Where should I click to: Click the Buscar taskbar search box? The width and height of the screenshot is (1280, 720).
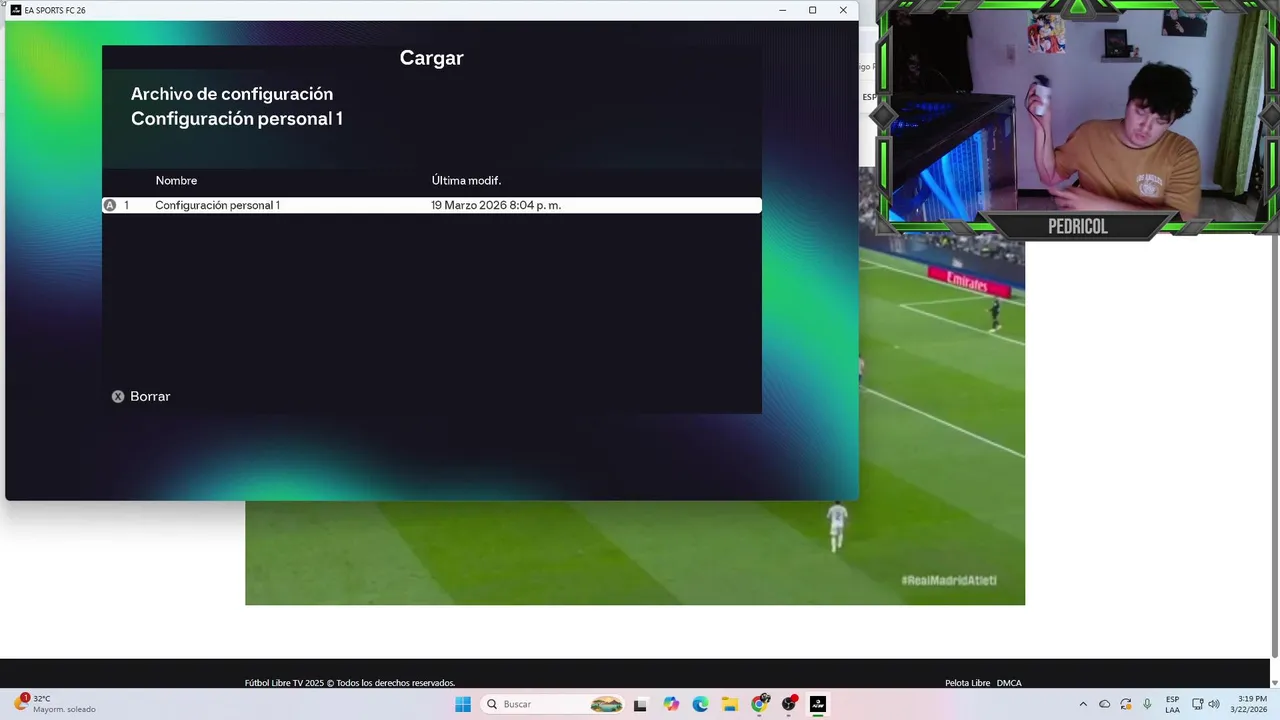coord(553,704)
